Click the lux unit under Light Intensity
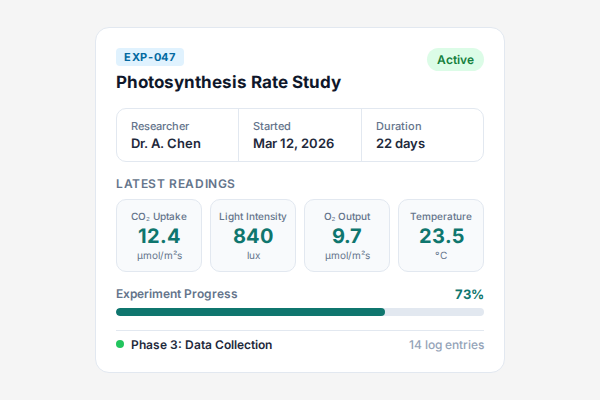The width and height of the screenshot is (600, 400). (253, 256)
